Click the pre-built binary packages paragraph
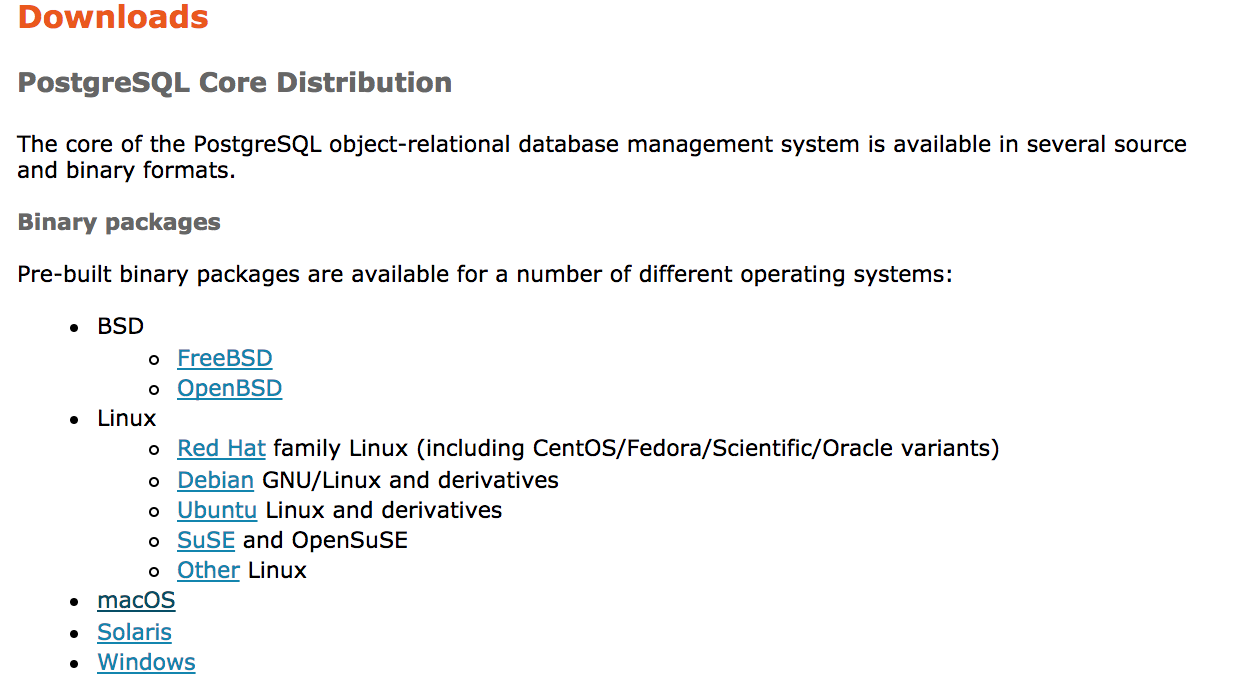 (484, 273)
